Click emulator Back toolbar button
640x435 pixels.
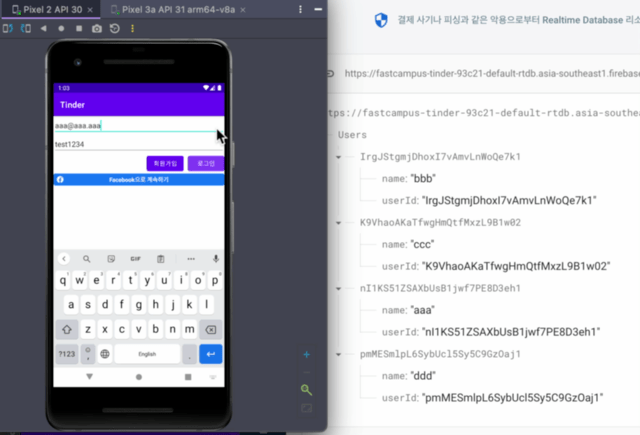[x=44, y=28]
